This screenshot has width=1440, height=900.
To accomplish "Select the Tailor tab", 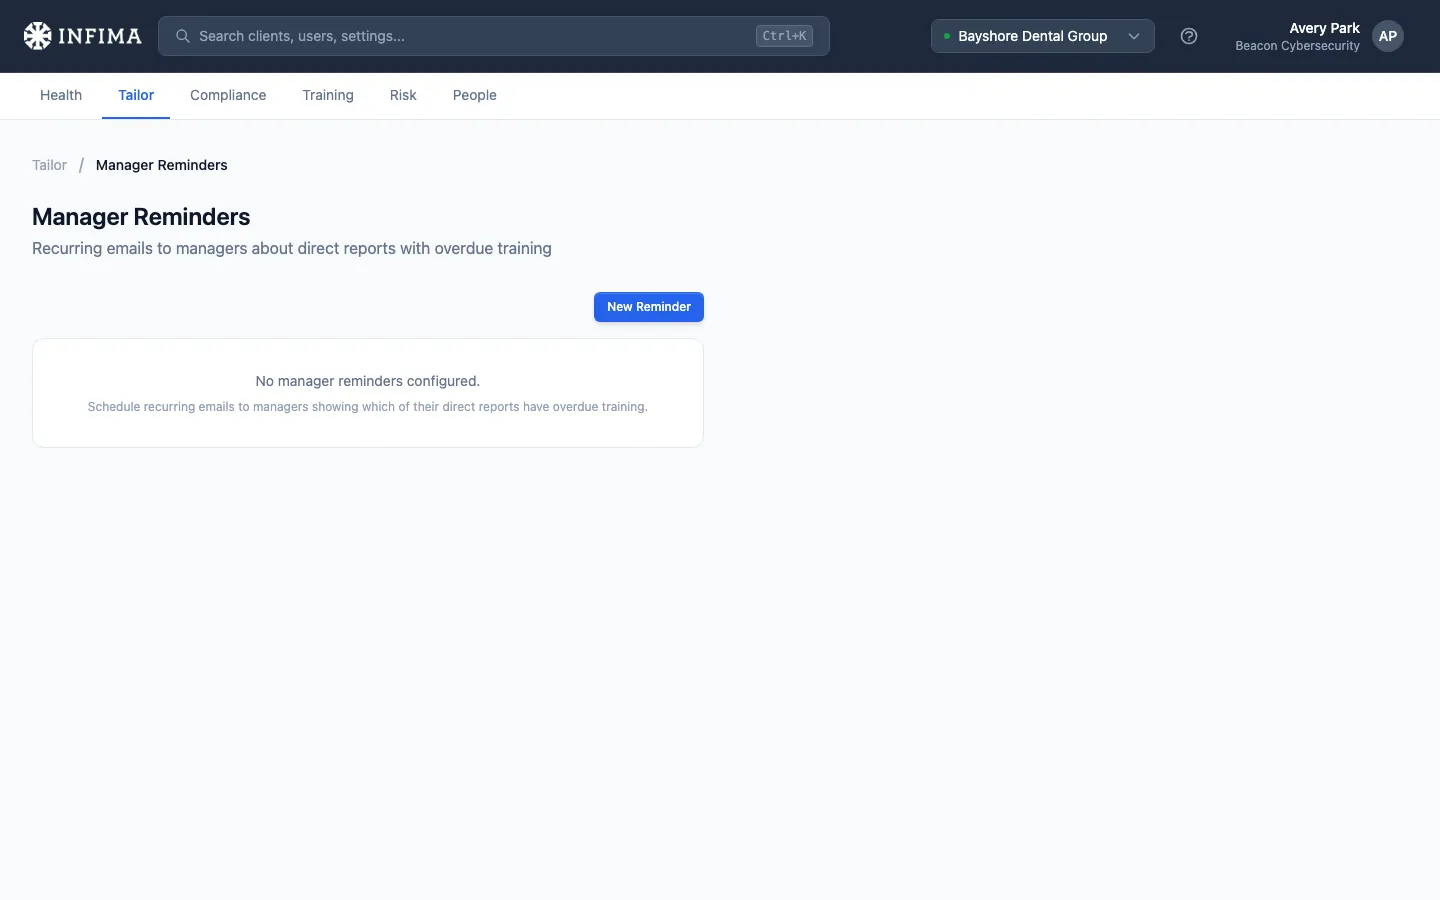I will pos(136,95).
